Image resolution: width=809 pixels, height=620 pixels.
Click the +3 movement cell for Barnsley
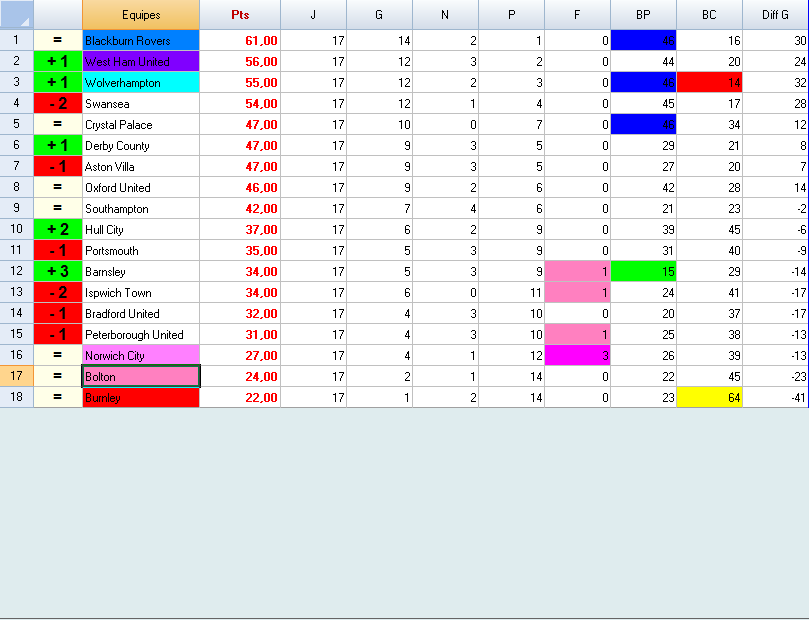(58, 271)
